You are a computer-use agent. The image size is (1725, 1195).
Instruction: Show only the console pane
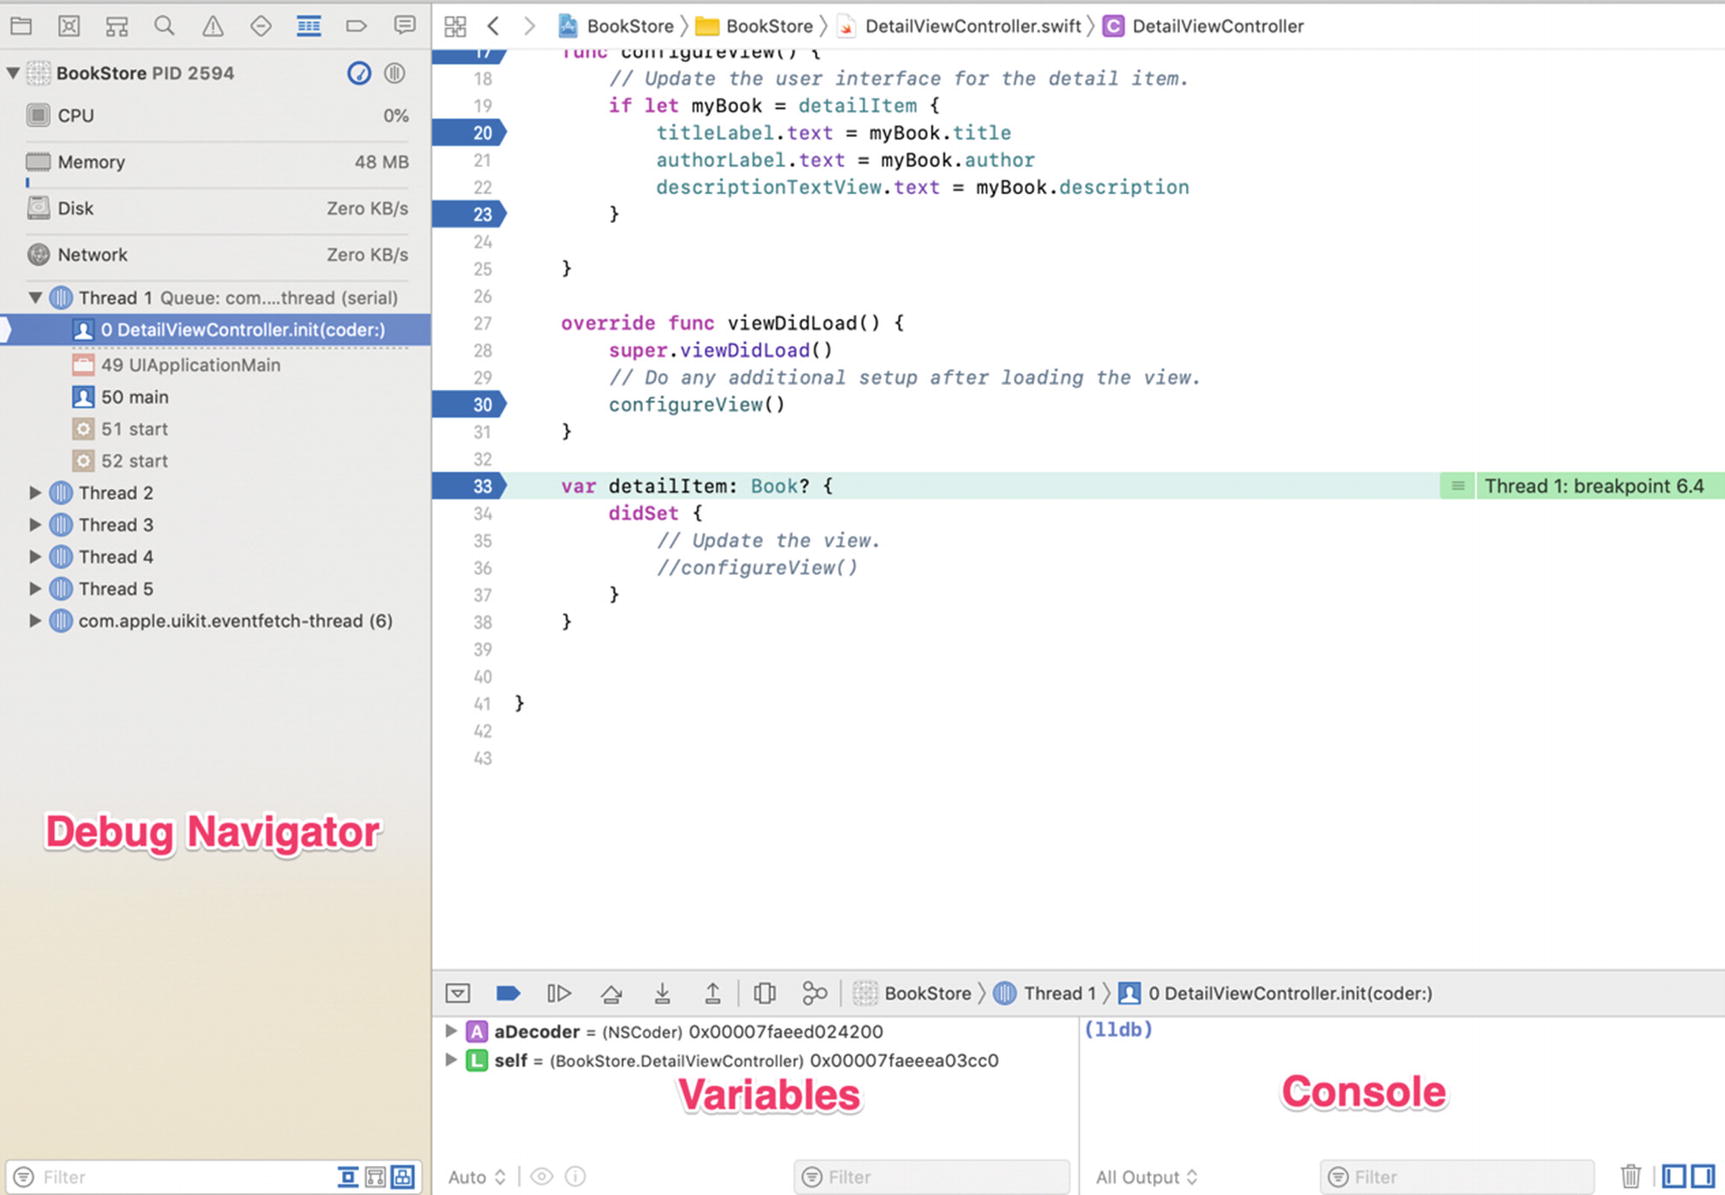pyautogui.click(x=1702, y=1176)
